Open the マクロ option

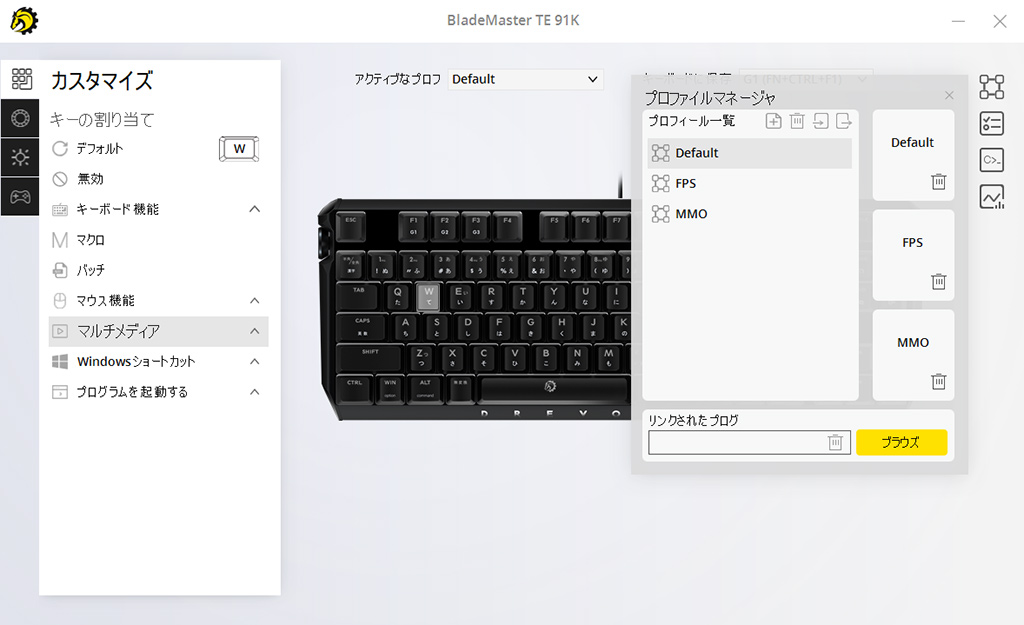point(78,240)
